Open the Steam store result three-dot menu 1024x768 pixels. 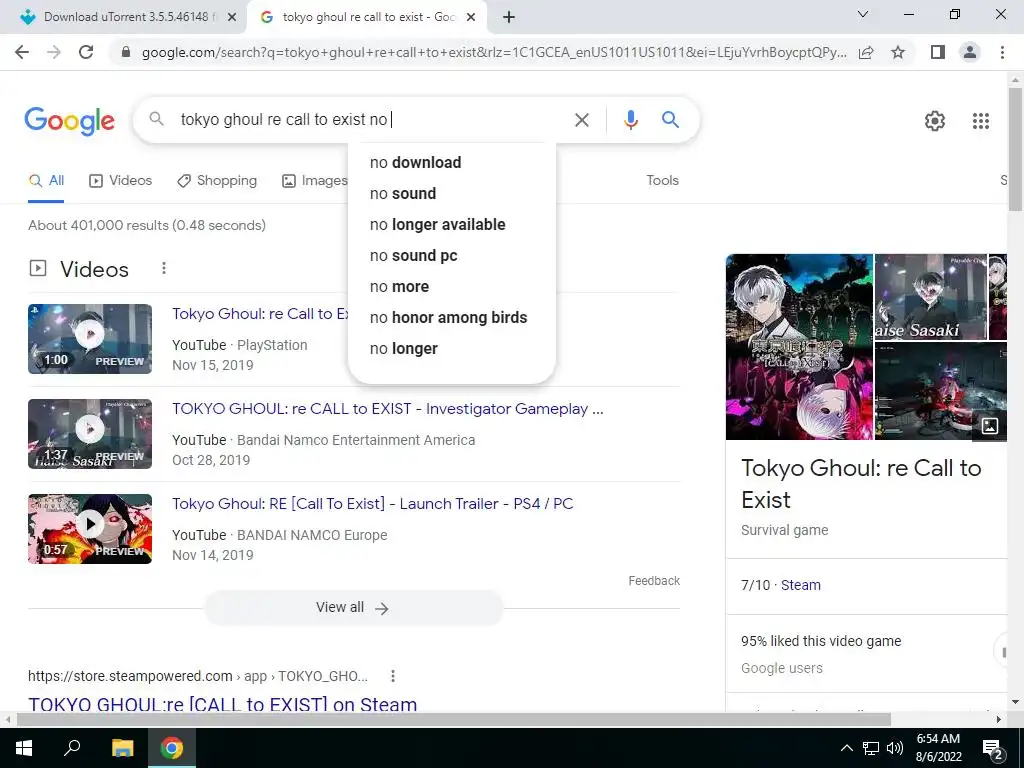coord(392,676)
